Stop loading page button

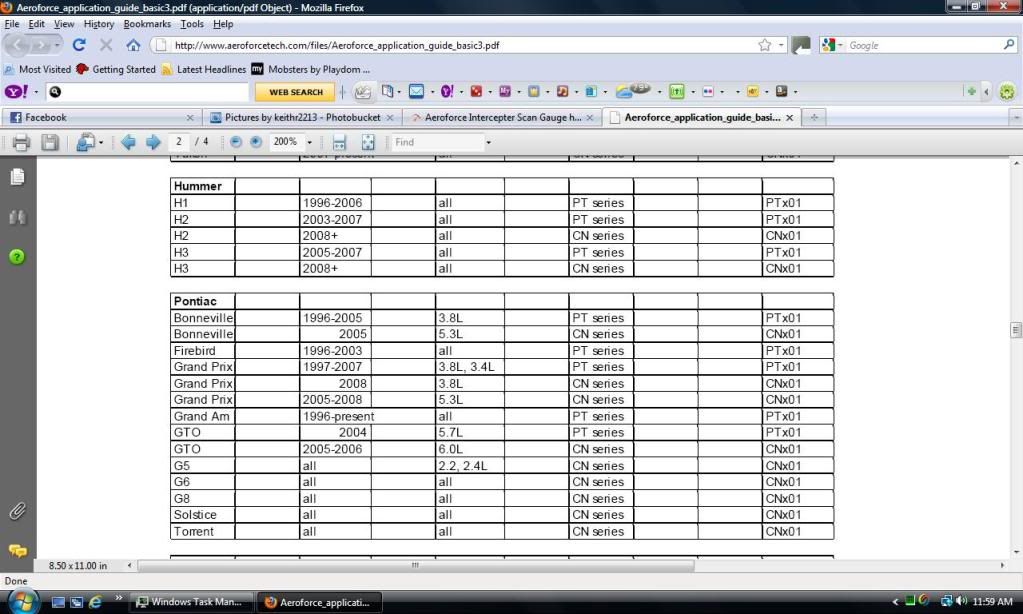coord(106,45)
